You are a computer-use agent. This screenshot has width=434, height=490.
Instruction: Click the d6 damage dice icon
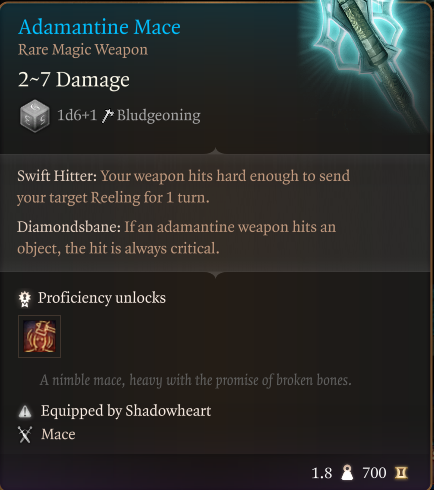click(x=35, y=116)
